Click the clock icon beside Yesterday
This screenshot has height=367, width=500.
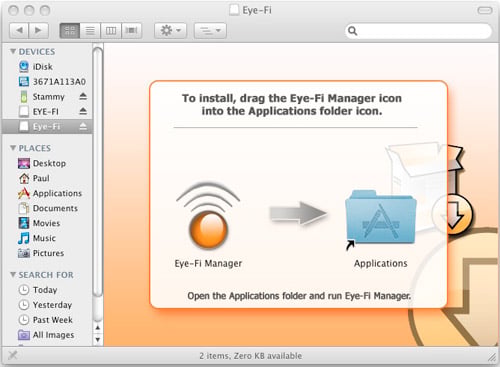point(24,305)
